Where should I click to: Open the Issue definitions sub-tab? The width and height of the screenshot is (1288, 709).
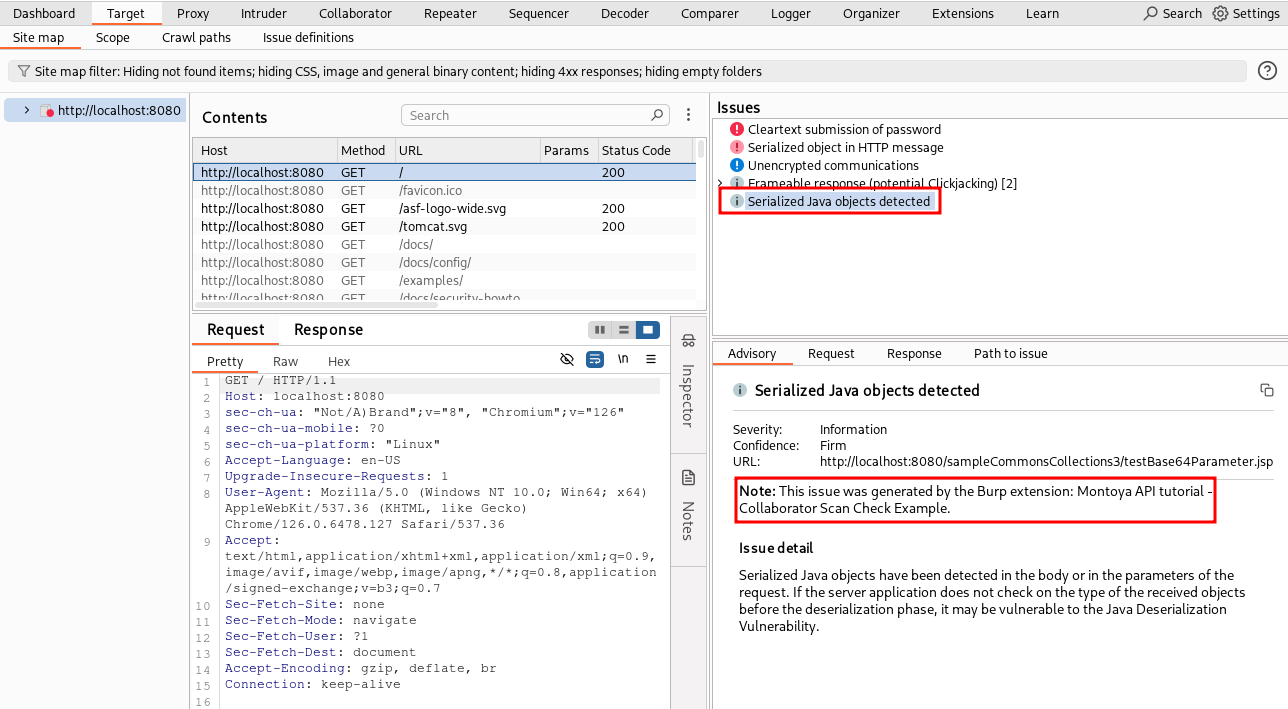tap(308, 37)
